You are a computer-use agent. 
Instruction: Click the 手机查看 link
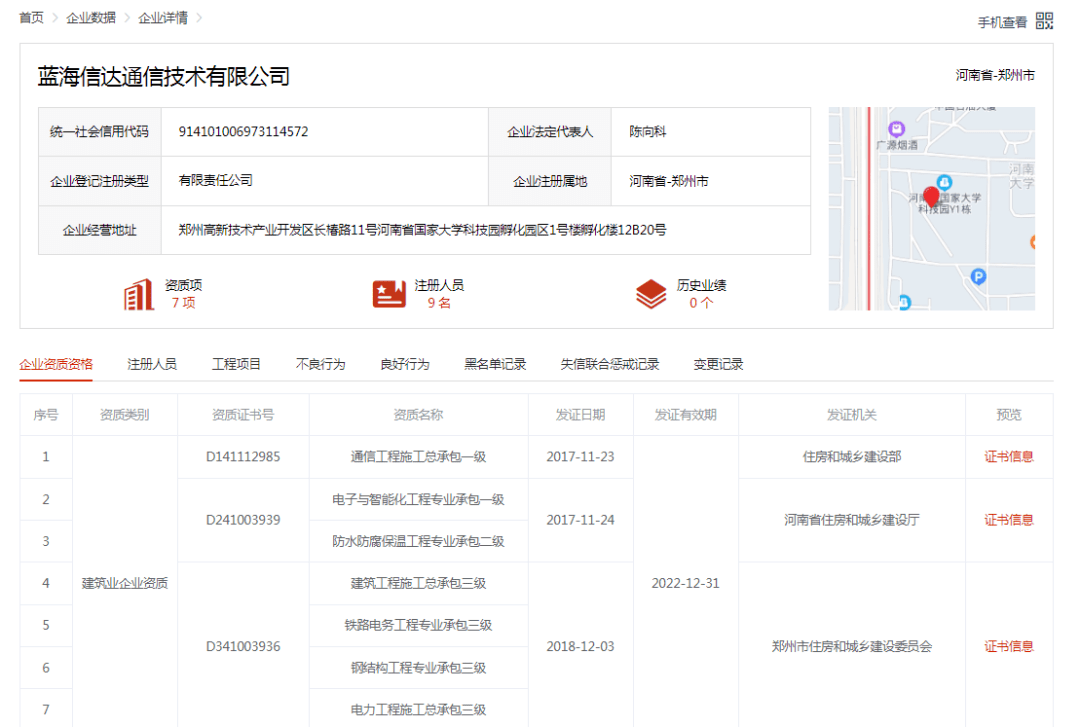(1002, 22)
